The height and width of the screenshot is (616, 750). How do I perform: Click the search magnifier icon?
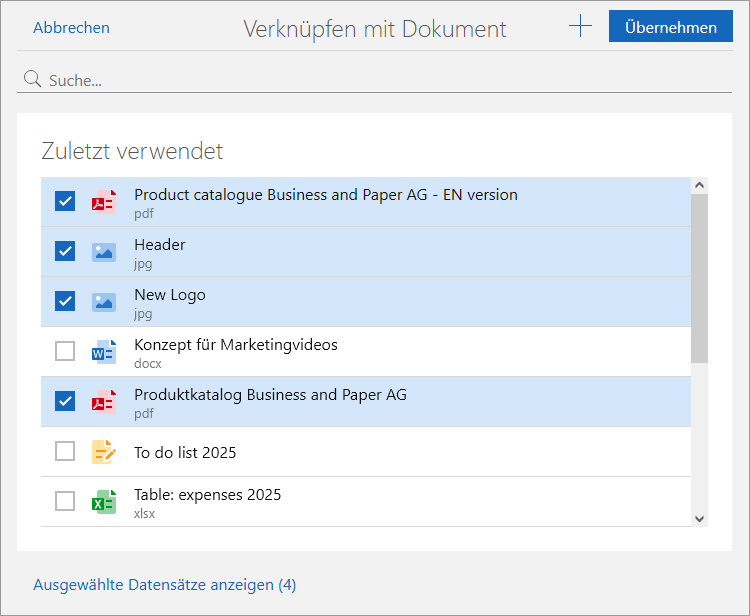(32, 79)
